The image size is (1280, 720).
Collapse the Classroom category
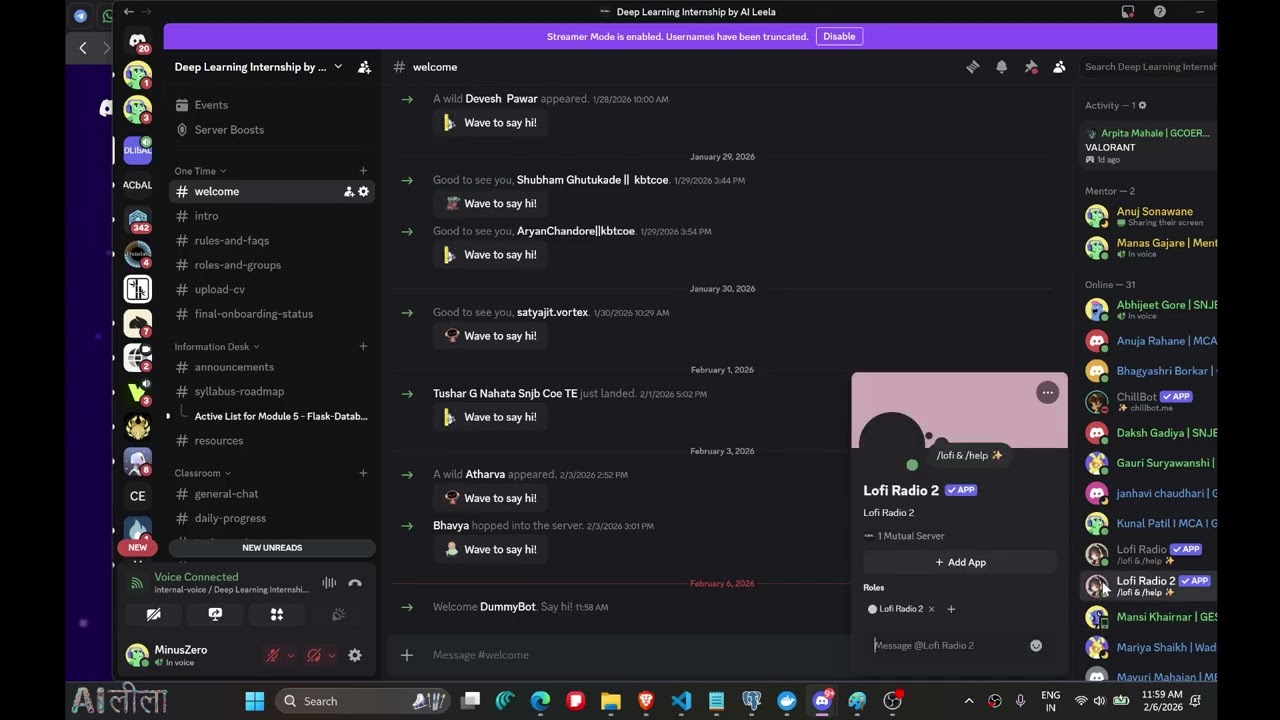(x=203, y=473)
